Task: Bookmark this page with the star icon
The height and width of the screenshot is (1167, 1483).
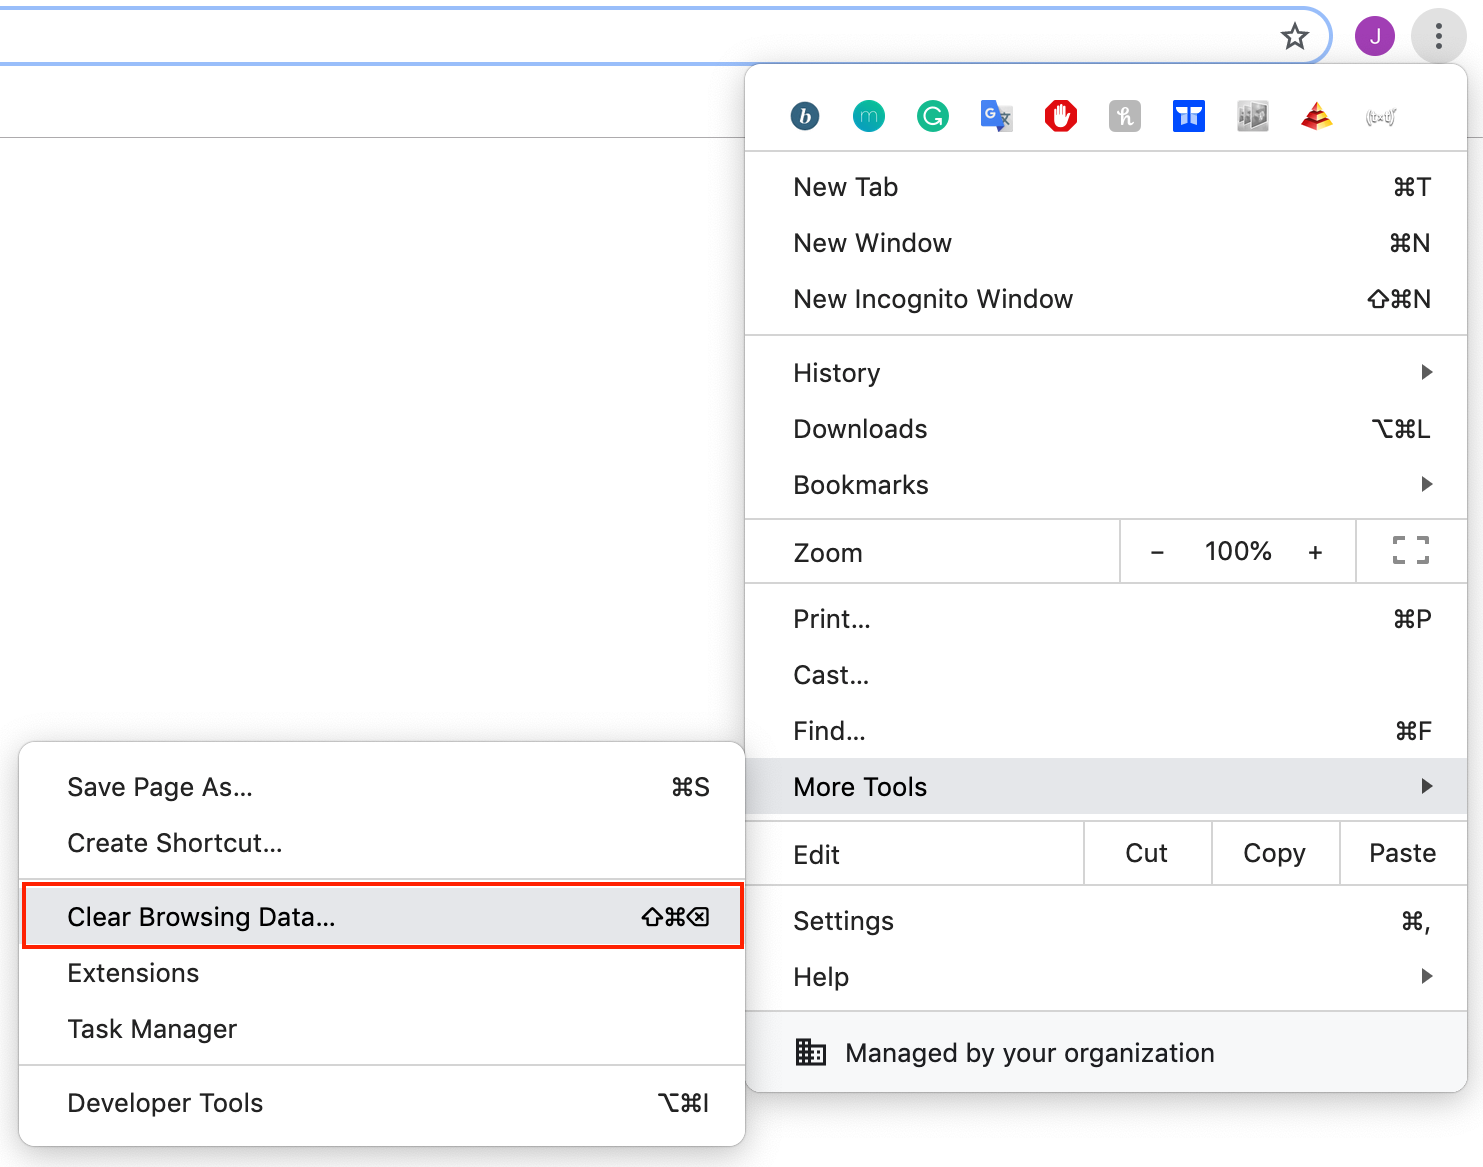Action: pos(1295,37)
